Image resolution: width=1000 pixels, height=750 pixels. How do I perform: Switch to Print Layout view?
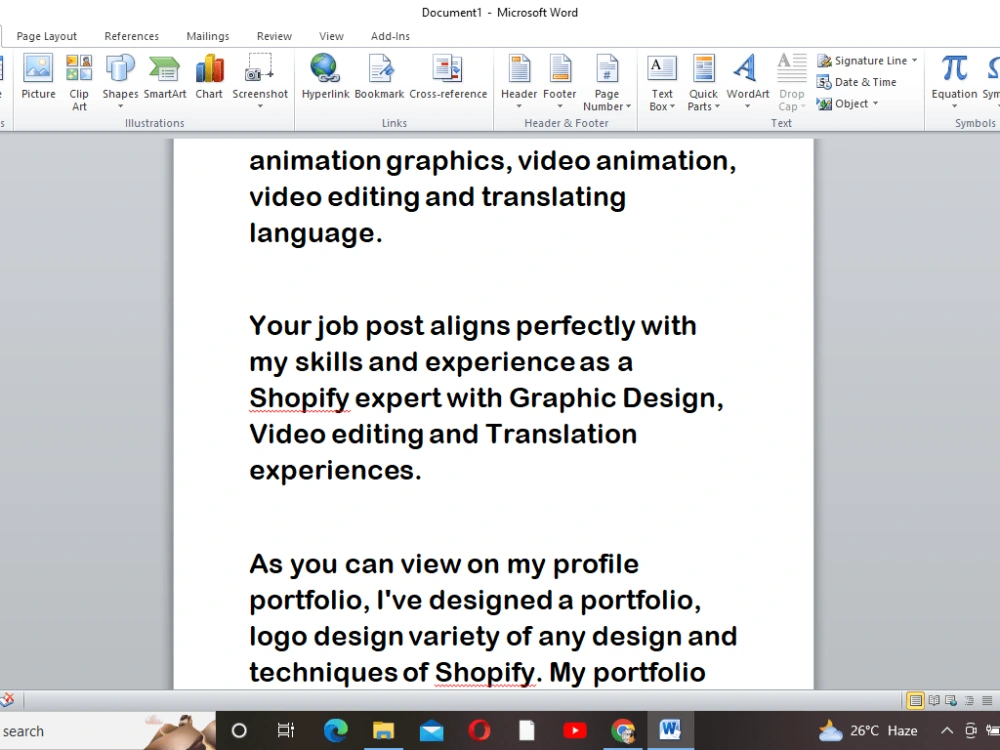915,700
